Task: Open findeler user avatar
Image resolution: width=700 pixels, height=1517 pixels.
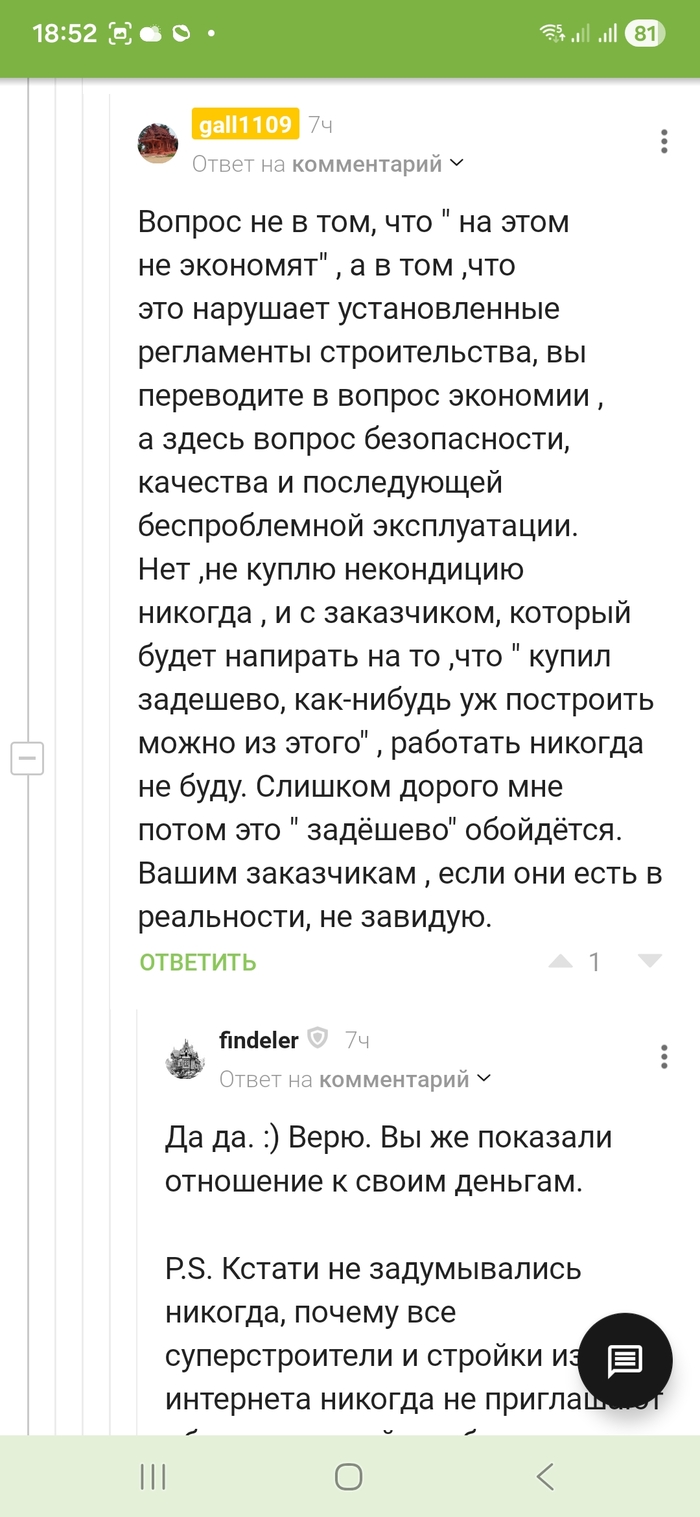Action: [185, 1059]
